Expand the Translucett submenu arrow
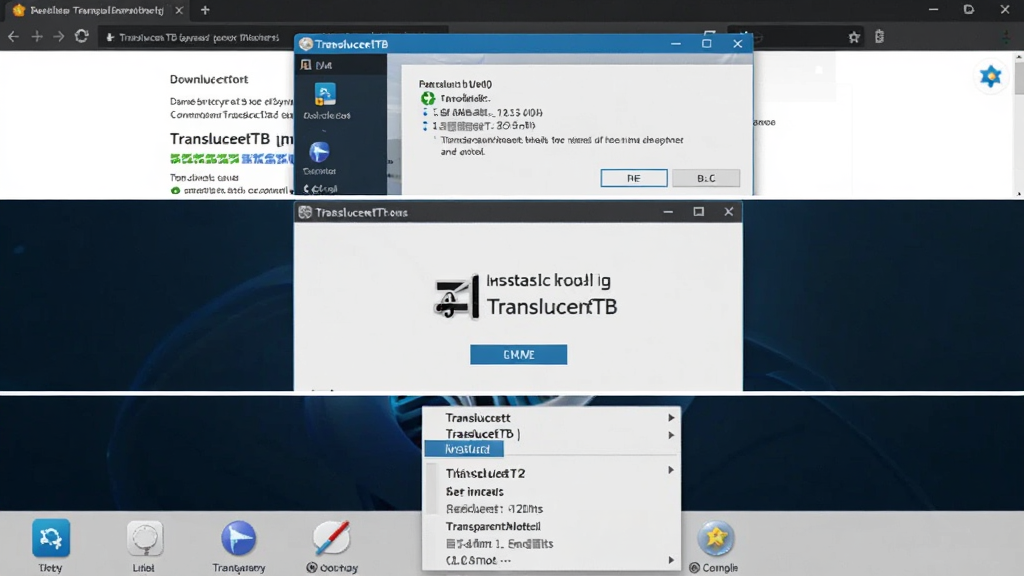 click(671, 417)
